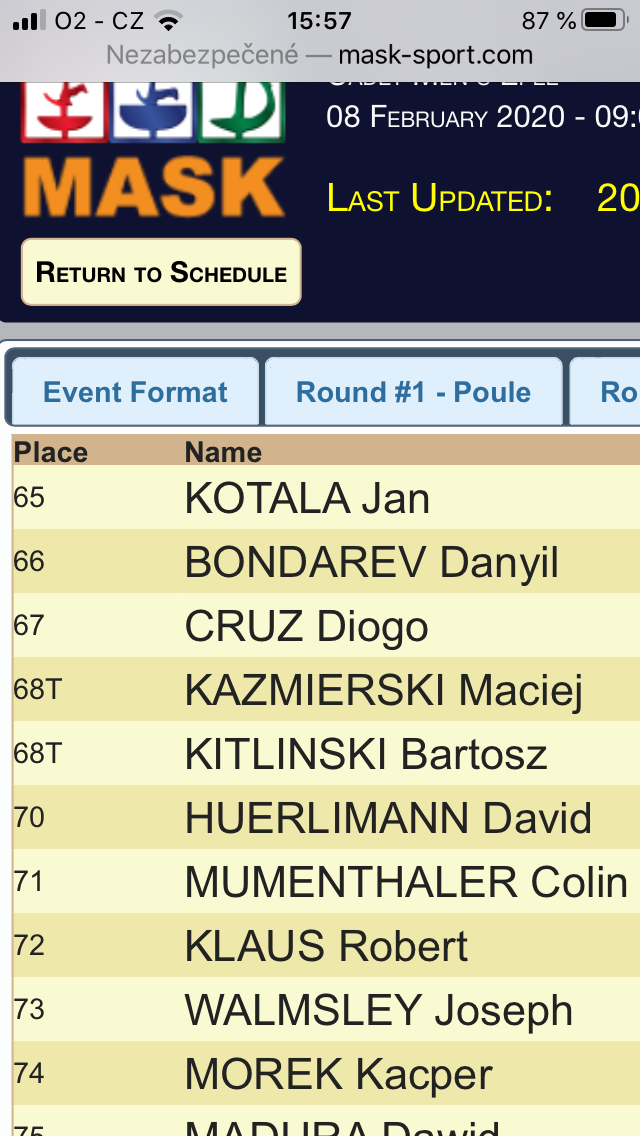Tap the orange MASK logo text
The image size is (640, 1136).
click(153, 187)
